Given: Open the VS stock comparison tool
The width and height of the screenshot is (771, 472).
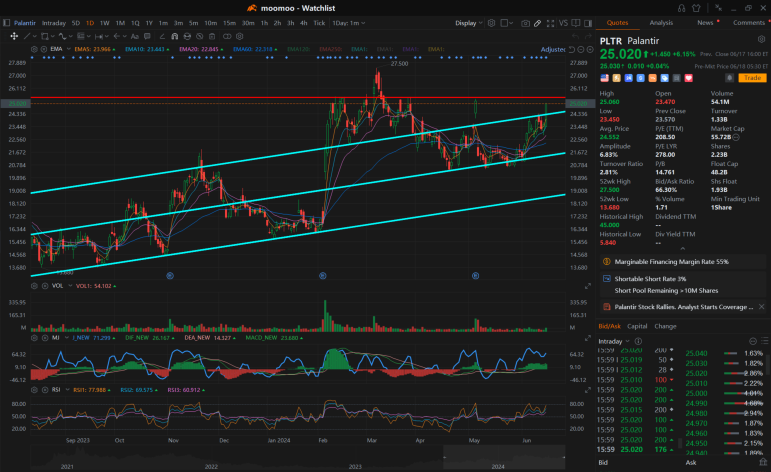Looking at the screenshot, I should click(563, 23).
